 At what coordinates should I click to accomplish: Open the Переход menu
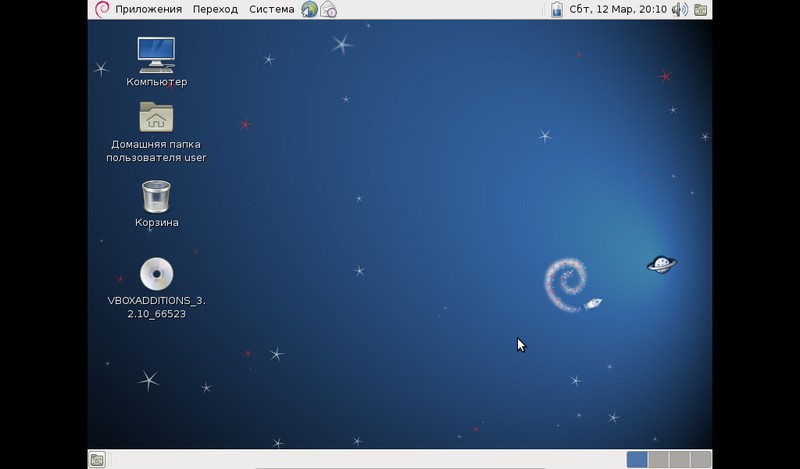215,9
